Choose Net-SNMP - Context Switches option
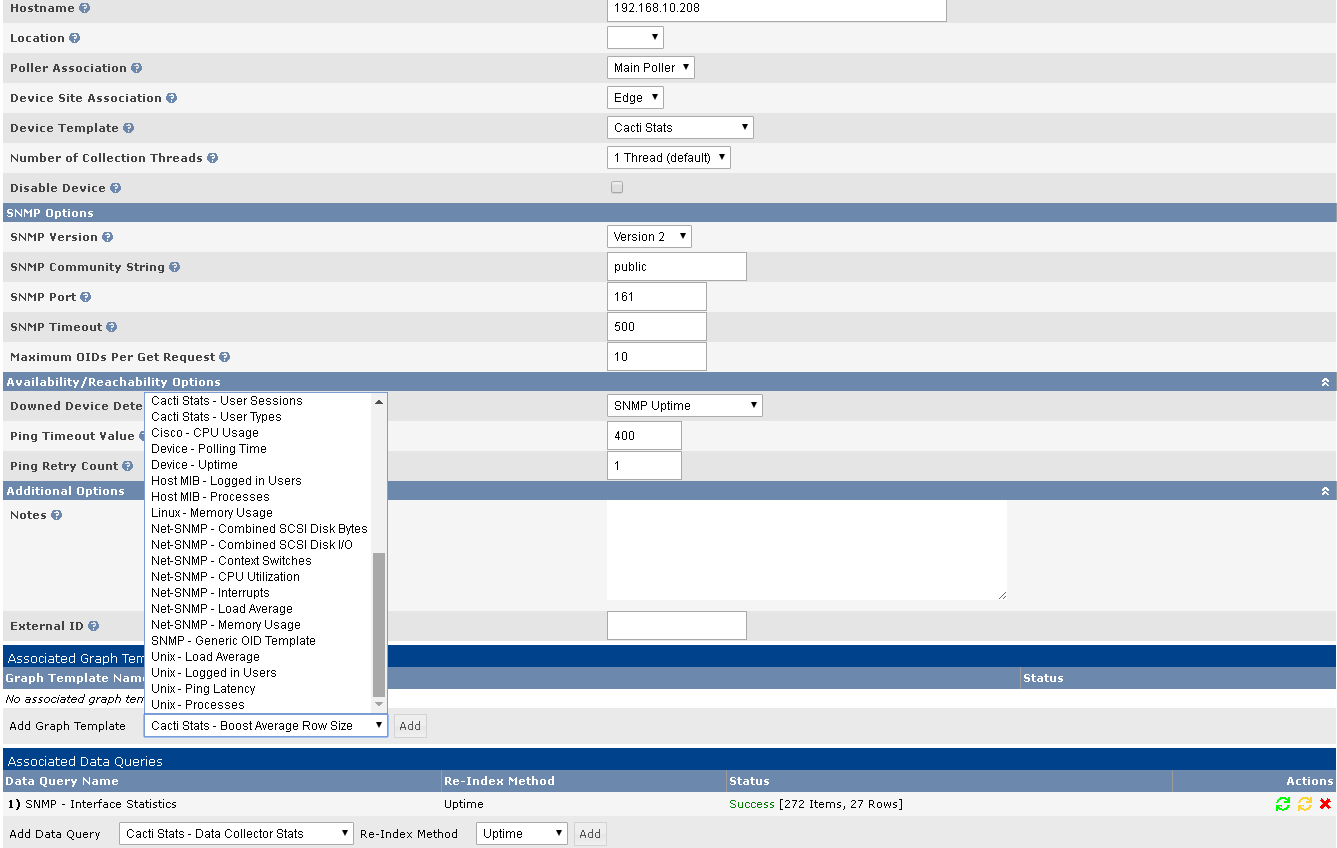Screen dimensions: 1337x848 tap(258, 561)
